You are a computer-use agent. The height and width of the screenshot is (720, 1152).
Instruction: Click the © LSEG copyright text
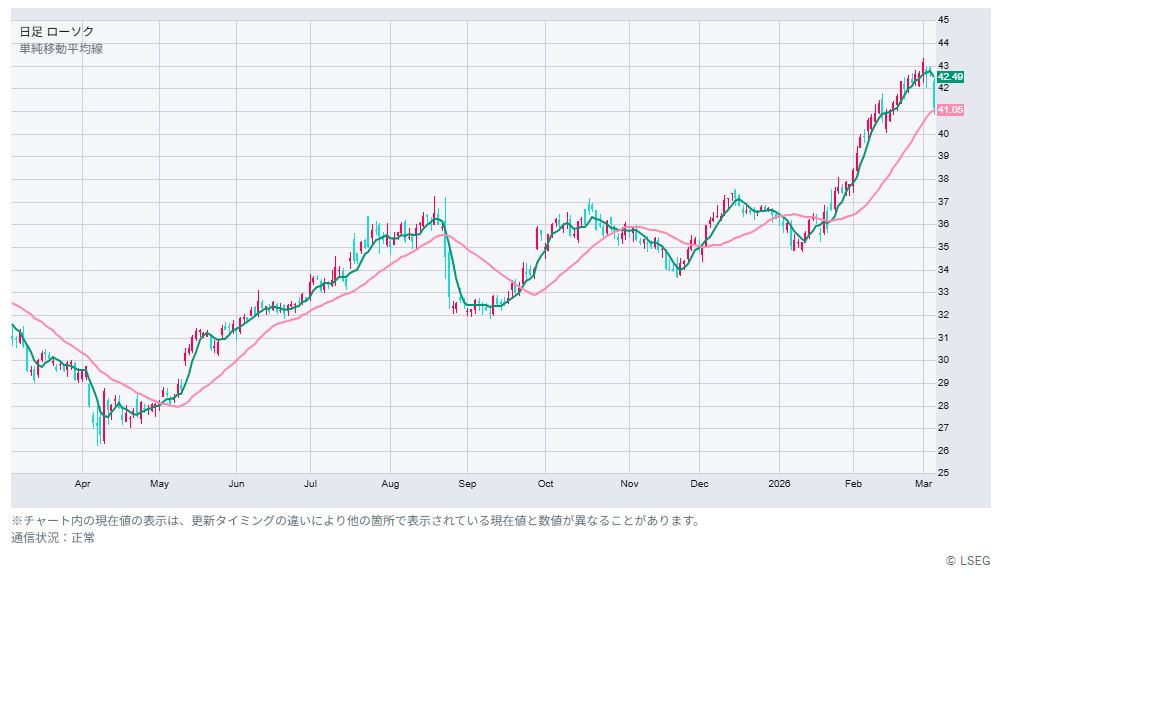coord(967,561)
